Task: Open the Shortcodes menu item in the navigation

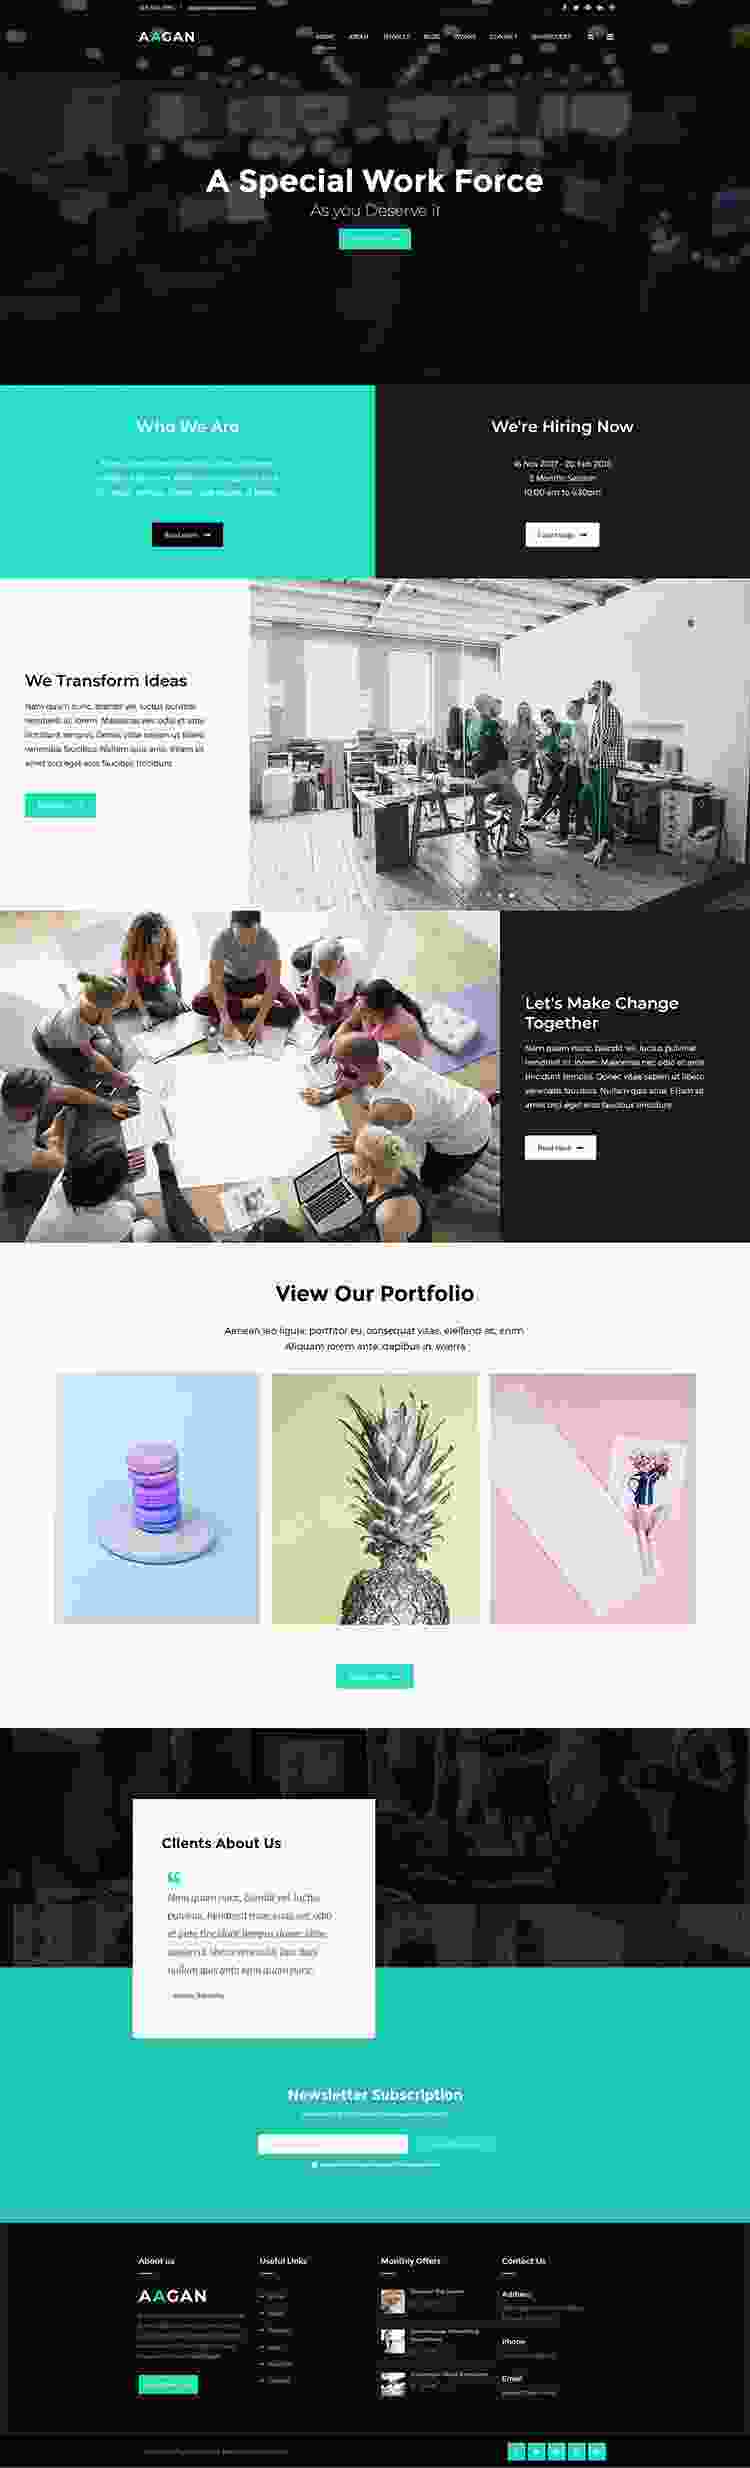Action: click(x=551, y=36)
